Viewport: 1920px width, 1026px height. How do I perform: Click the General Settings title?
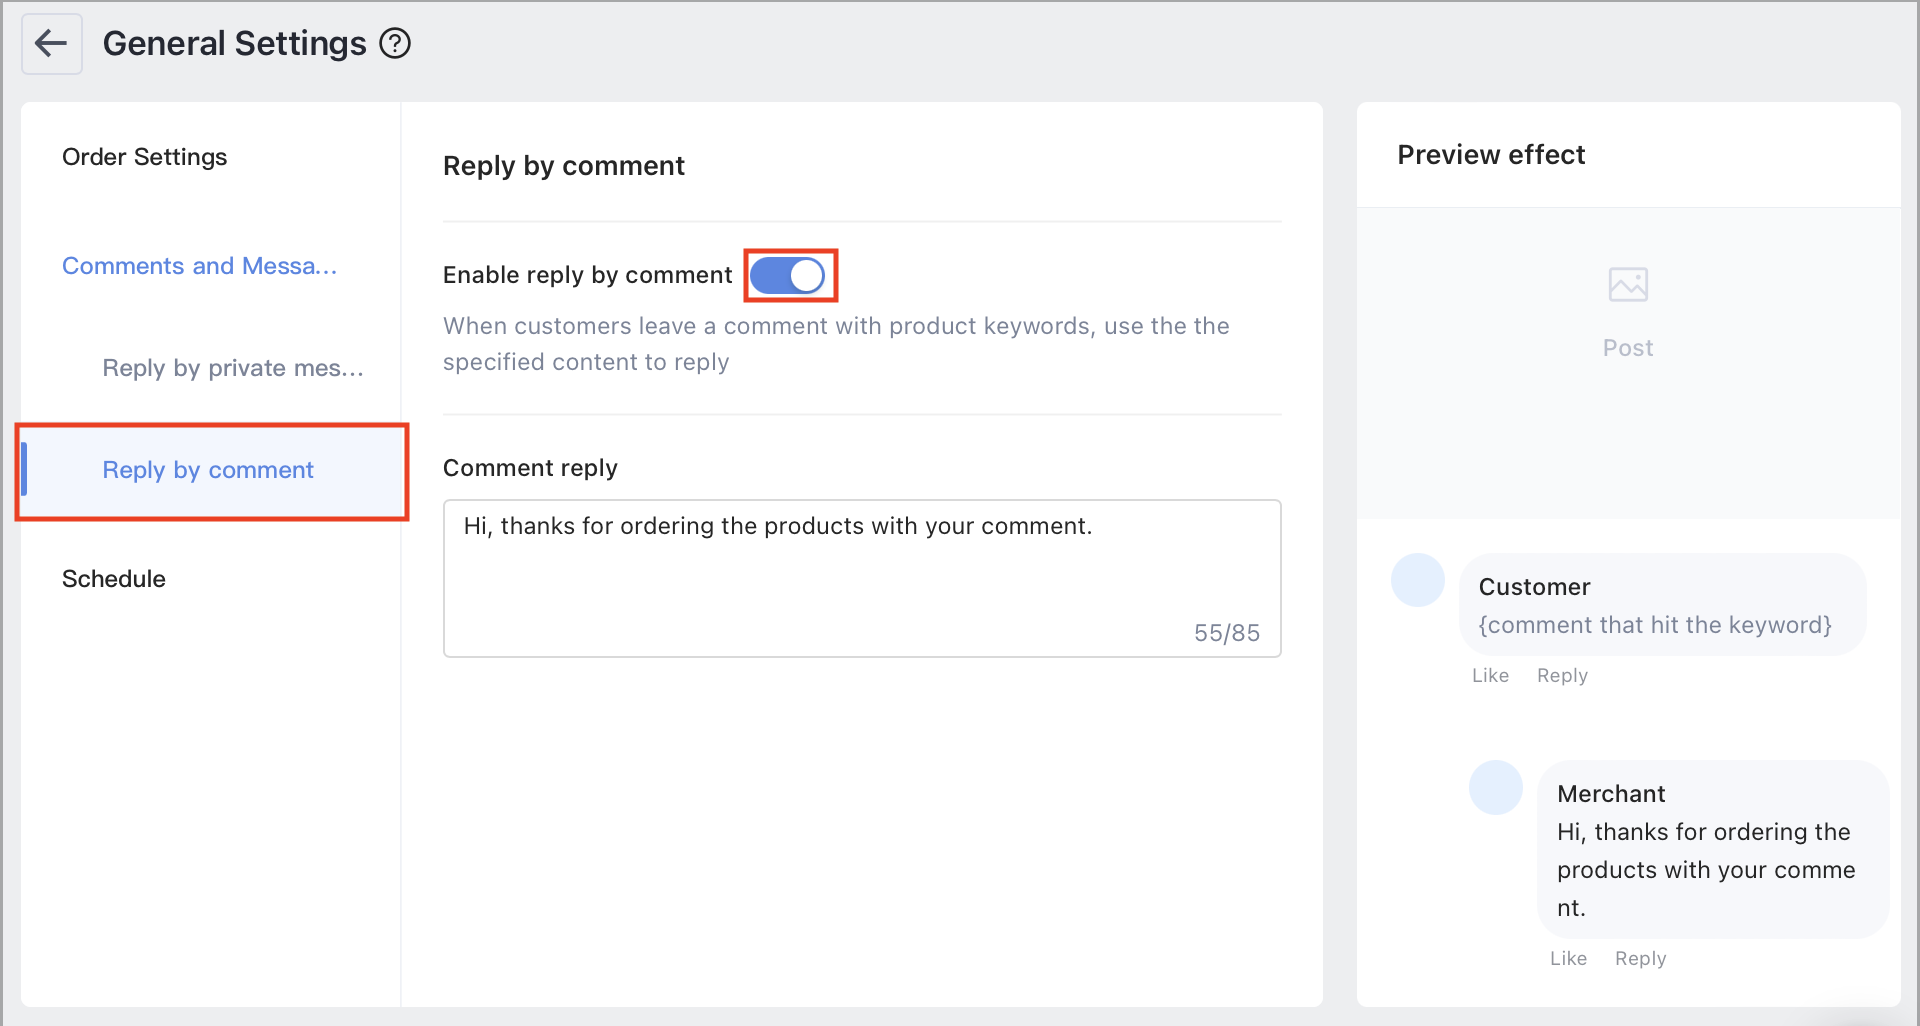pos(235,44)
